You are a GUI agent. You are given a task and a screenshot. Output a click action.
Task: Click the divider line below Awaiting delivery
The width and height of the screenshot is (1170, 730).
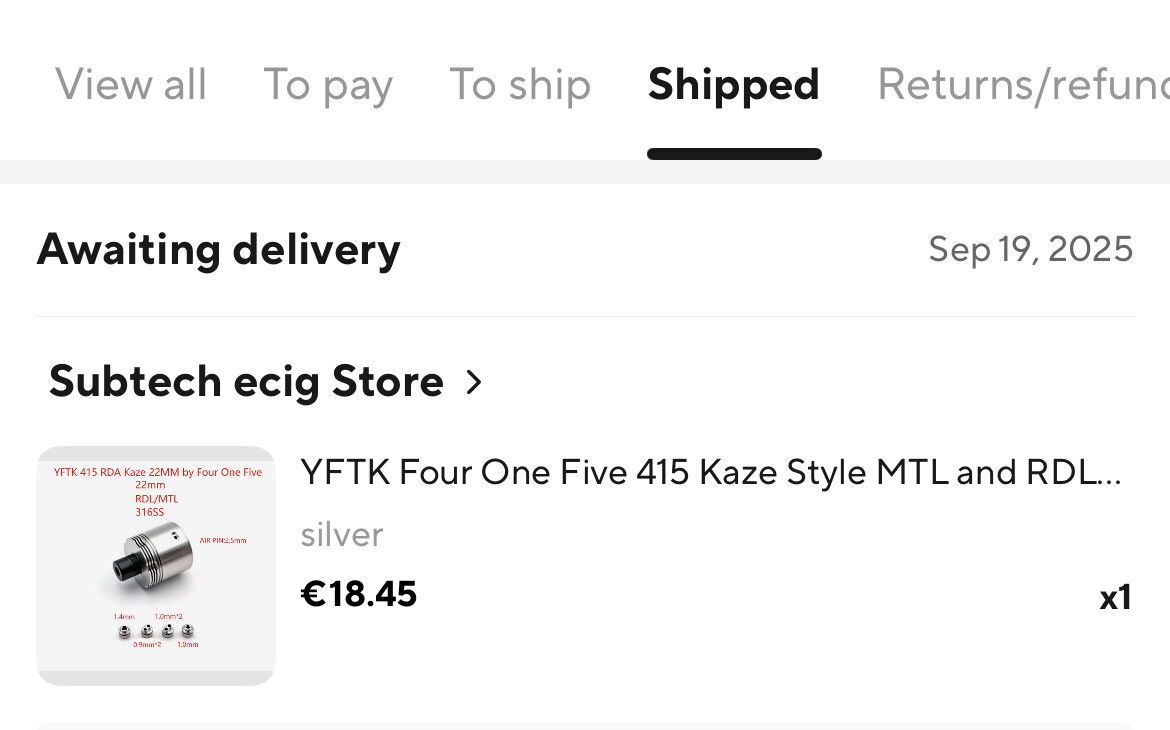tap(585, 316)
